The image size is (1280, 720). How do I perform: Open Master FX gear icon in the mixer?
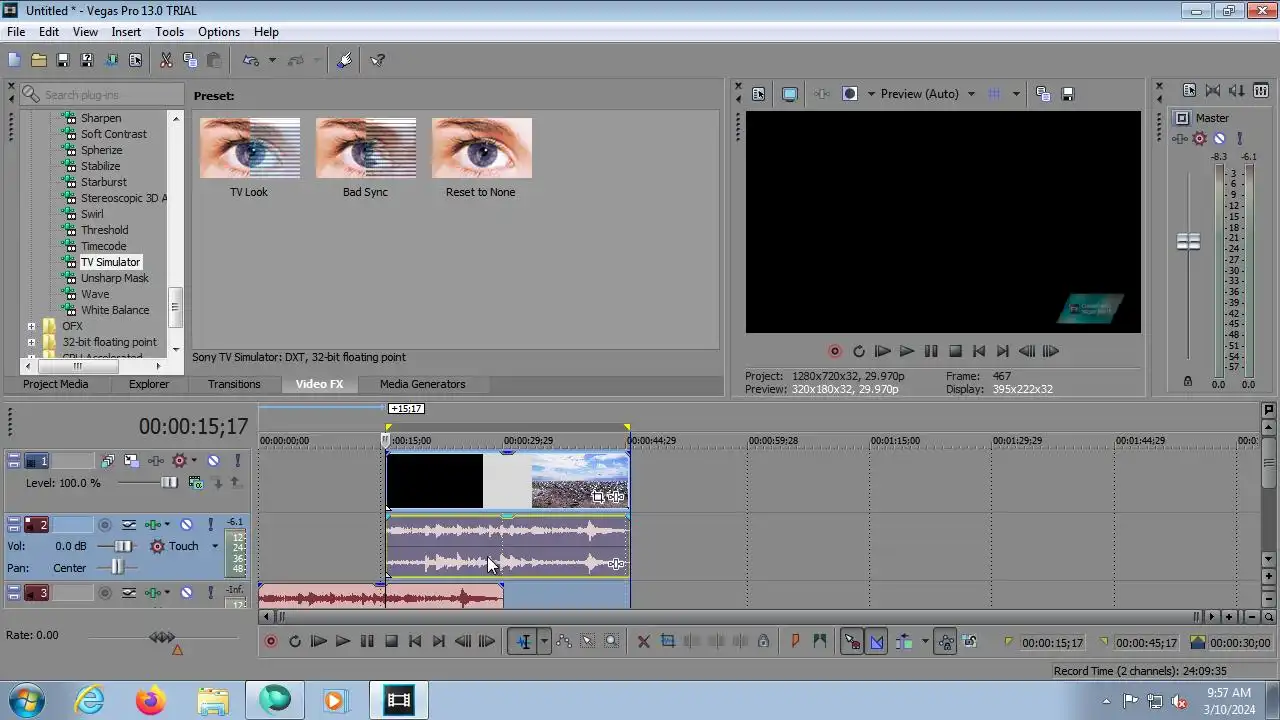[1200, 139]
